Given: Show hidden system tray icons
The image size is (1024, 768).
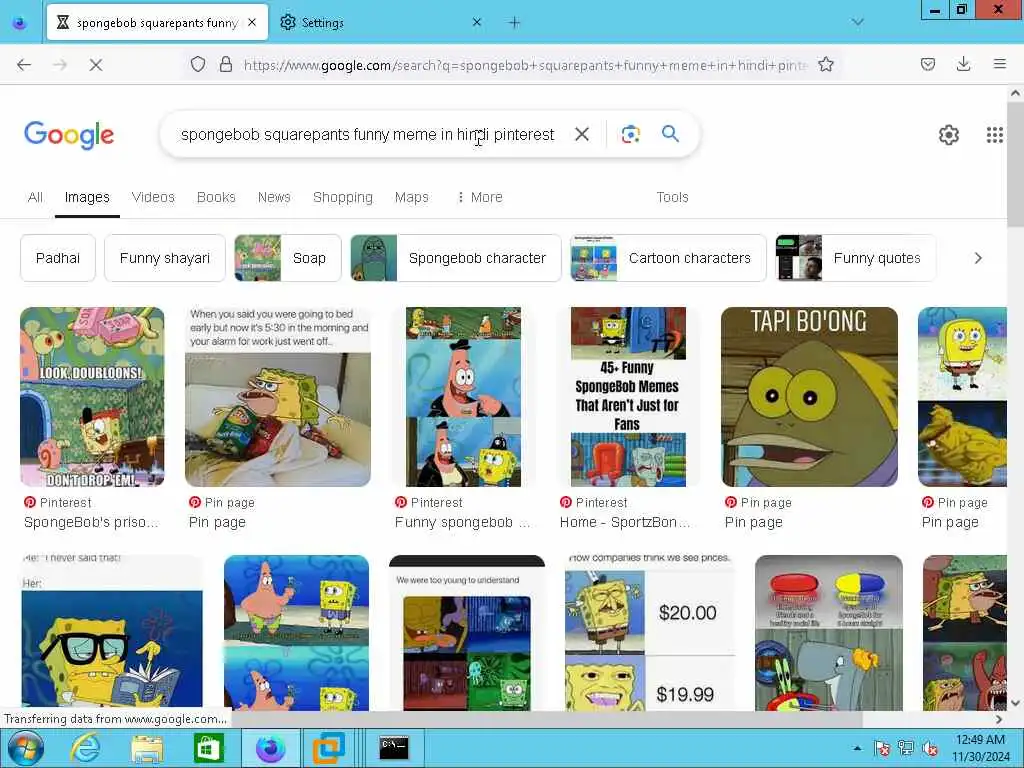Looking at the screenshot, I should 857,748.
